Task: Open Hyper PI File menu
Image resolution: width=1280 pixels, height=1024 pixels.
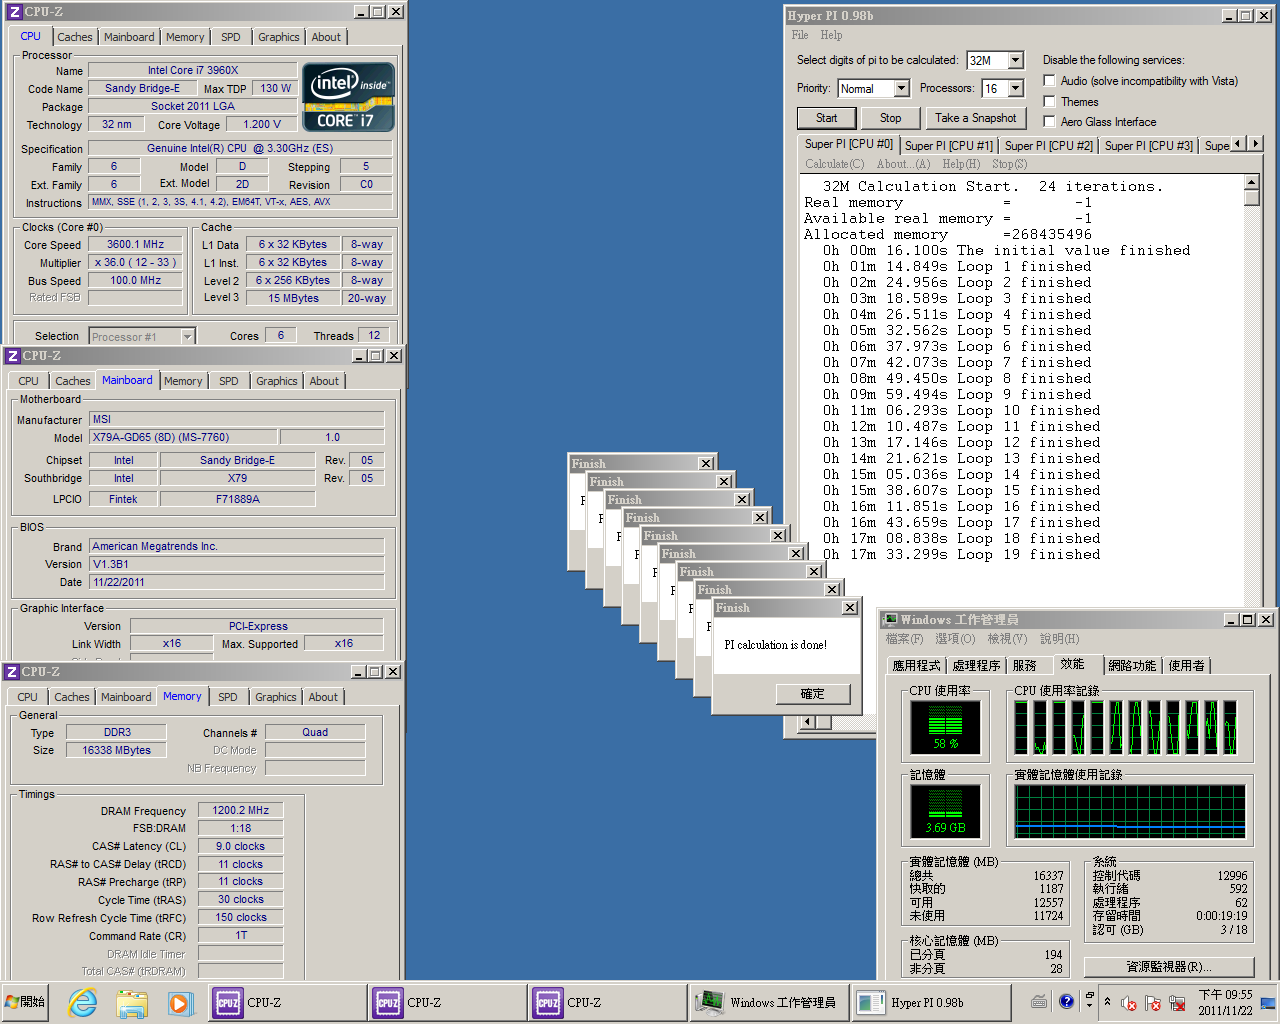Action: tap(800, 35)
